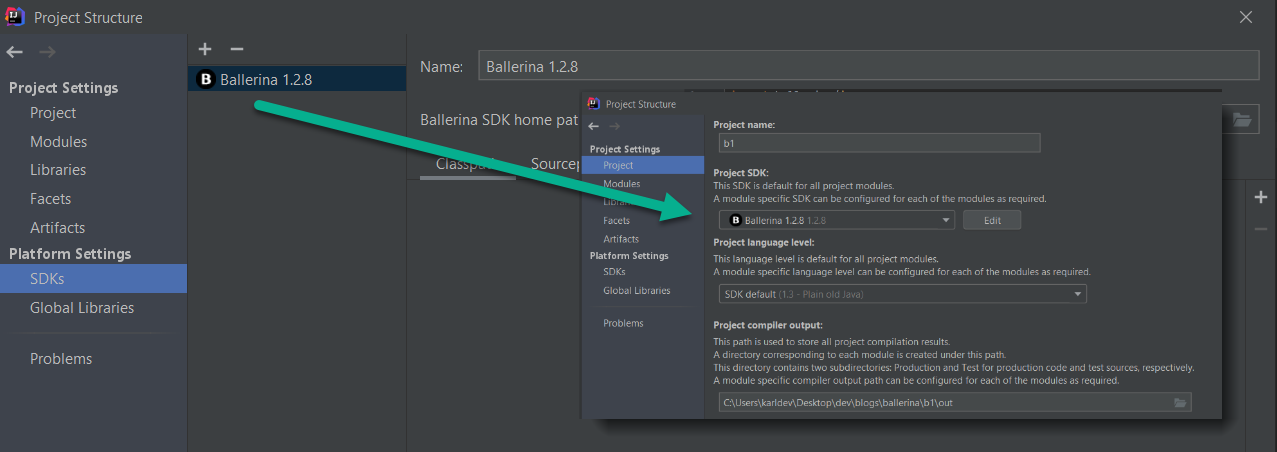Browse SDK home path with the folder icon in outer window
Image resolution: width=1277 pixels, height=452 pixels.
coord(1242,120)
